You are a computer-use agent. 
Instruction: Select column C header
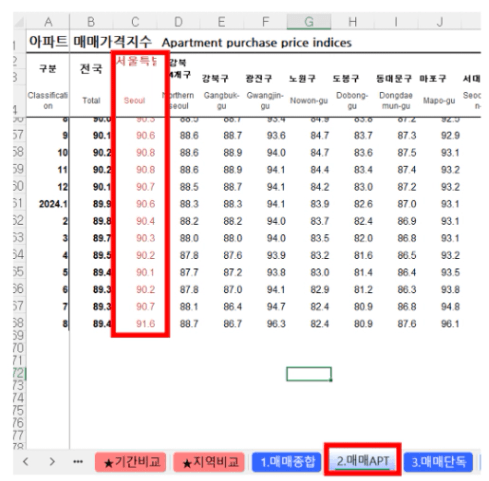click(x=135, y=22)
